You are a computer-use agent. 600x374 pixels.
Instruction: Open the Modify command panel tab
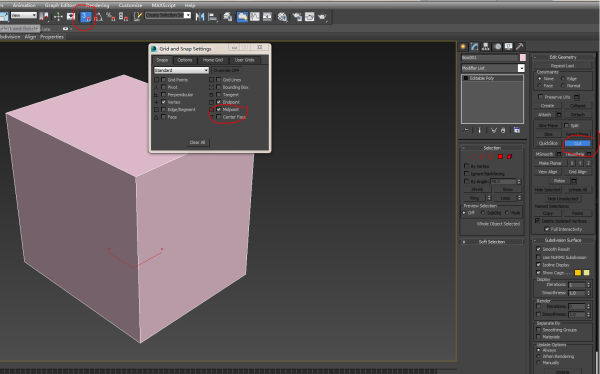[474, 47]
